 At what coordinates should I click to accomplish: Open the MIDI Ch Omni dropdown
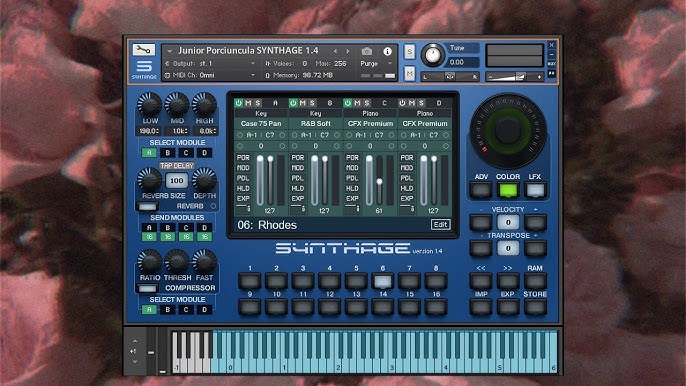click(x=210, y=75)
